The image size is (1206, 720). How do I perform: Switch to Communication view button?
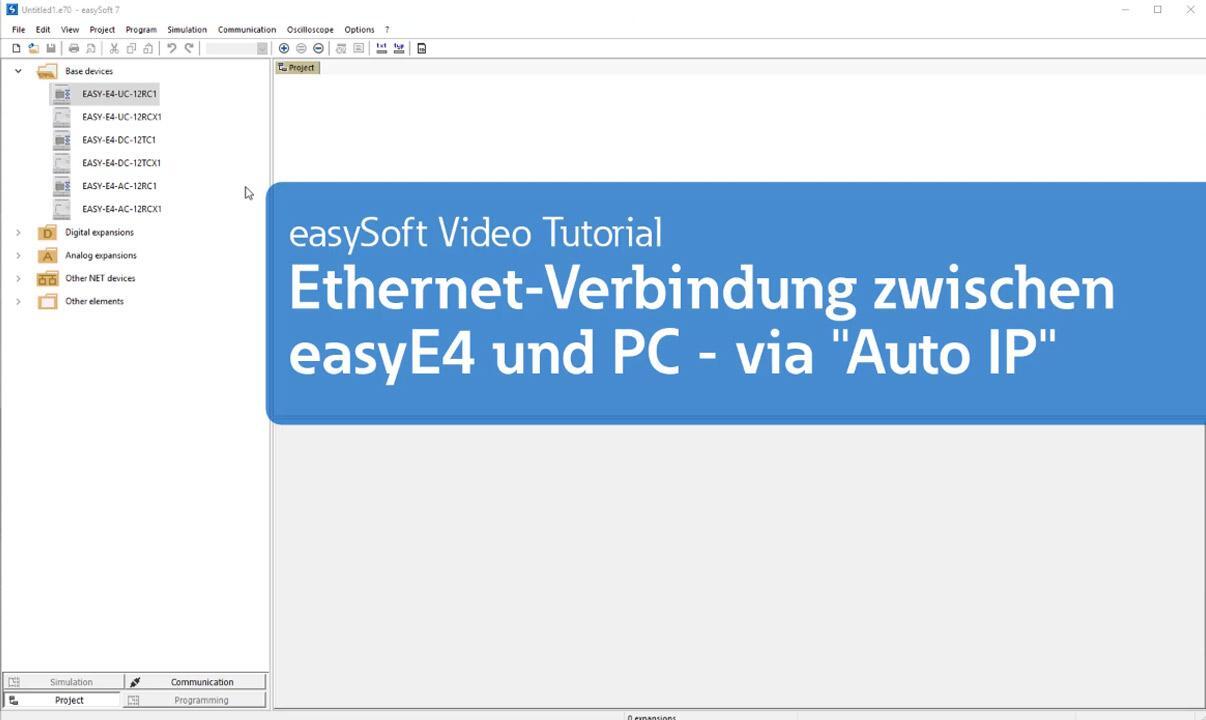196,682
